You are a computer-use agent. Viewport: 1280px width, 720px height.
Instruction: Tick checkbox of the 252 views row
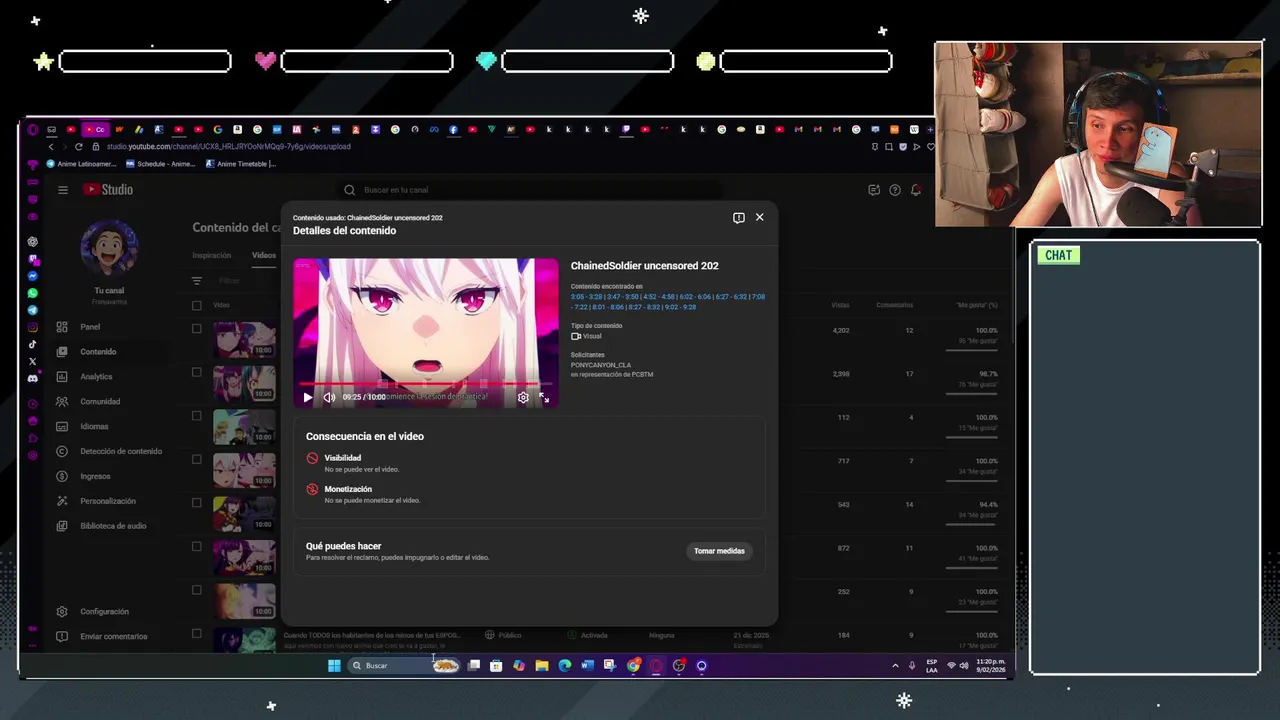click(197, 590)
